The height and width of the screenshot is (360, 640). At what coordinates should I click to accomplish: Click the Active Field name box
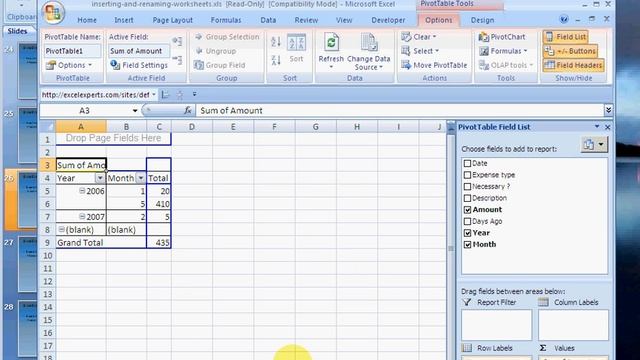139,51
